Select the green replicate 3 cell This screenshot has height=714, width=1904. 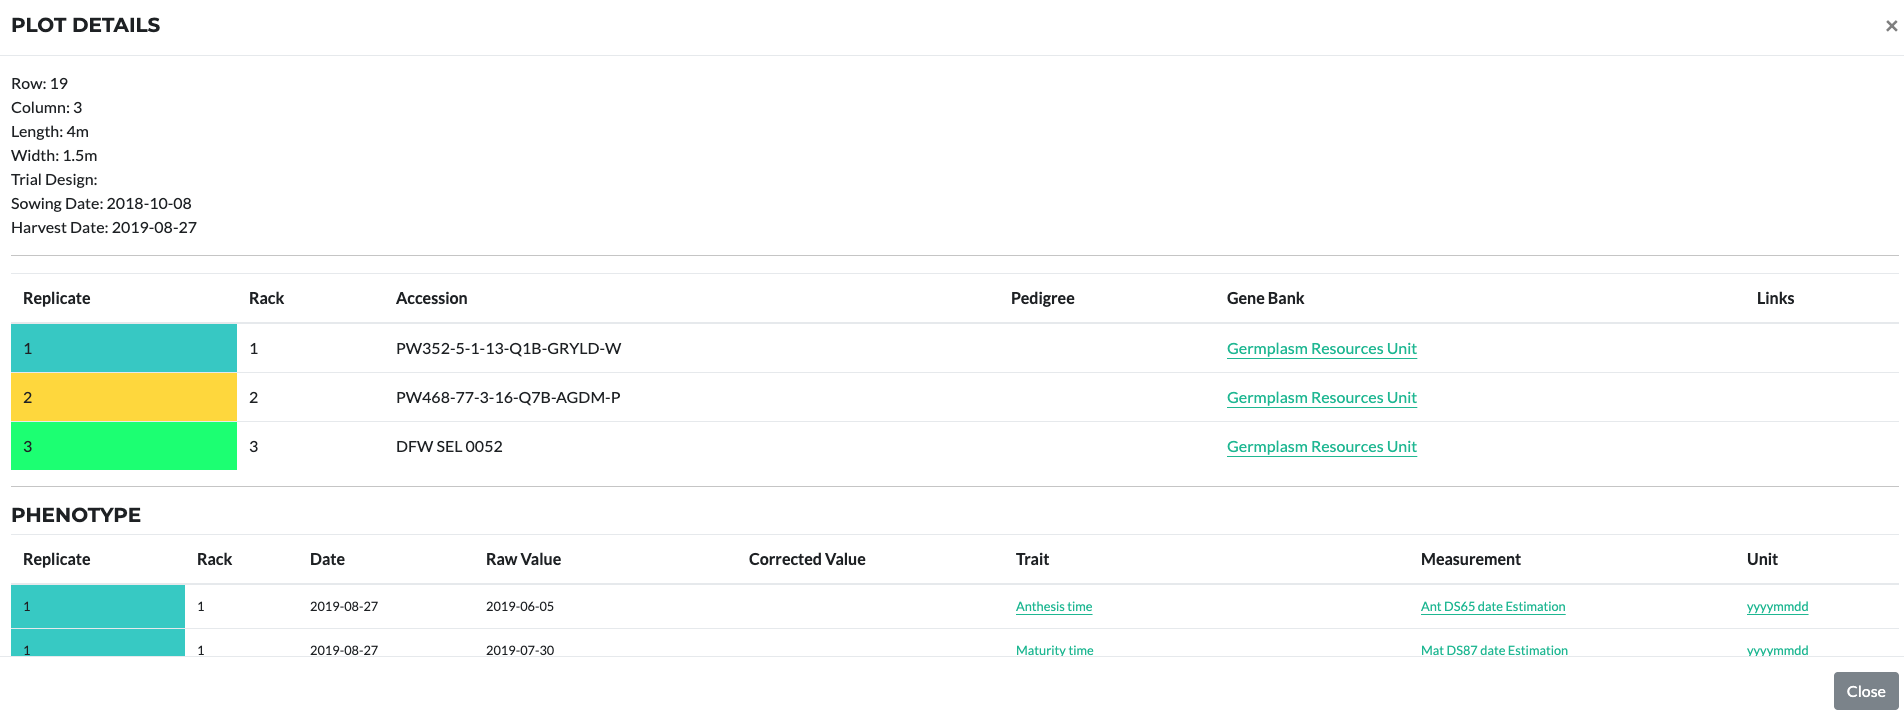click(x=124, y=446)
